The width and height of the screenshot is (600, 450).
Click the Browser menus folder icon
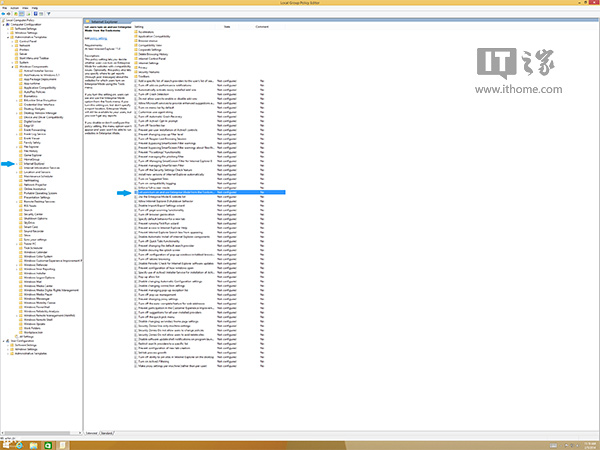[136, 41]
